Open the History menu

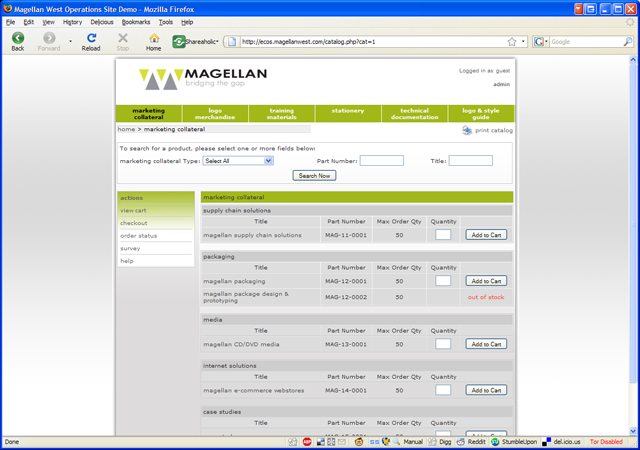tap(72, 22)
